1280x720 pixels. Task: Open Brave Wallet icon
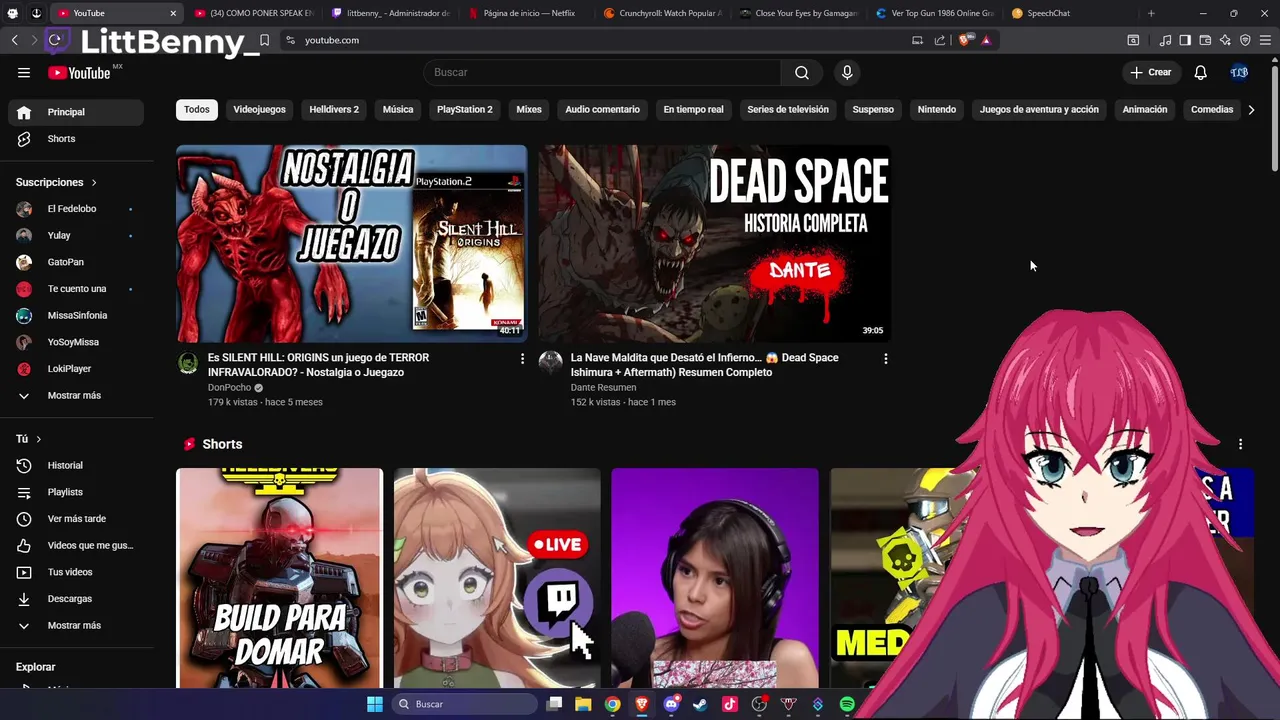[1205, 40]
